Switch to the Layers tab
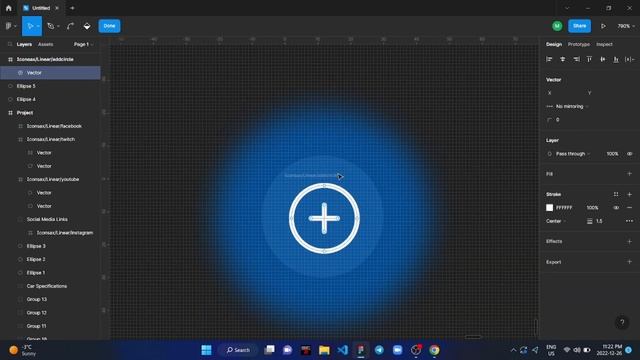 [24, 44]
